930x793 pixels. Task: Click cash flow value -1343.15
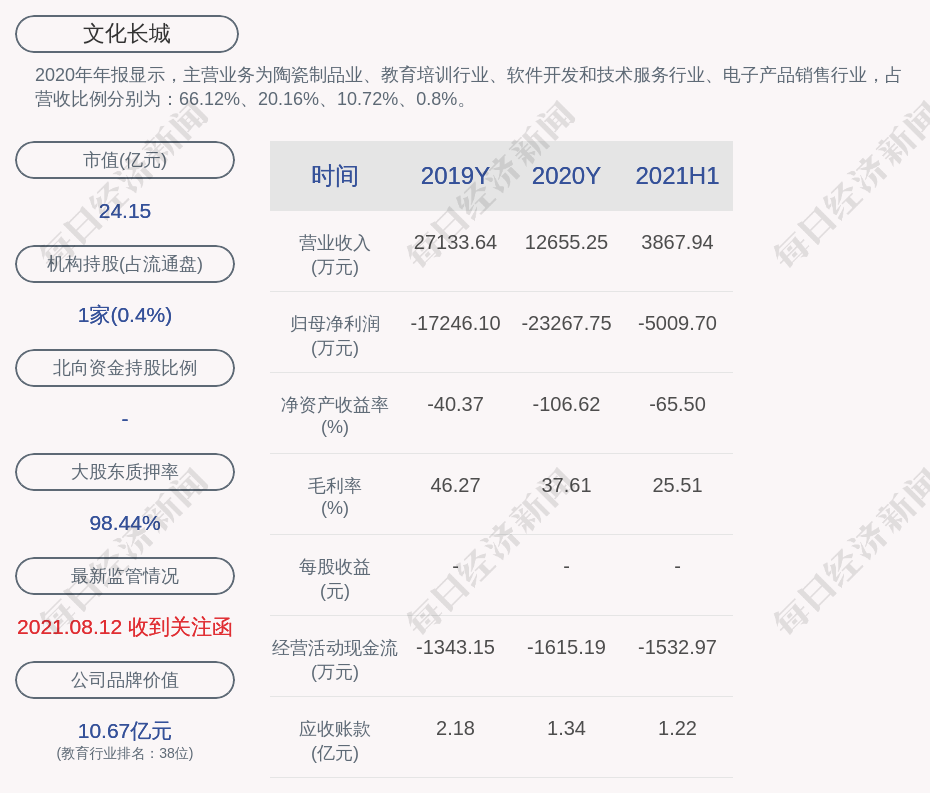click(x=455, y=647)
